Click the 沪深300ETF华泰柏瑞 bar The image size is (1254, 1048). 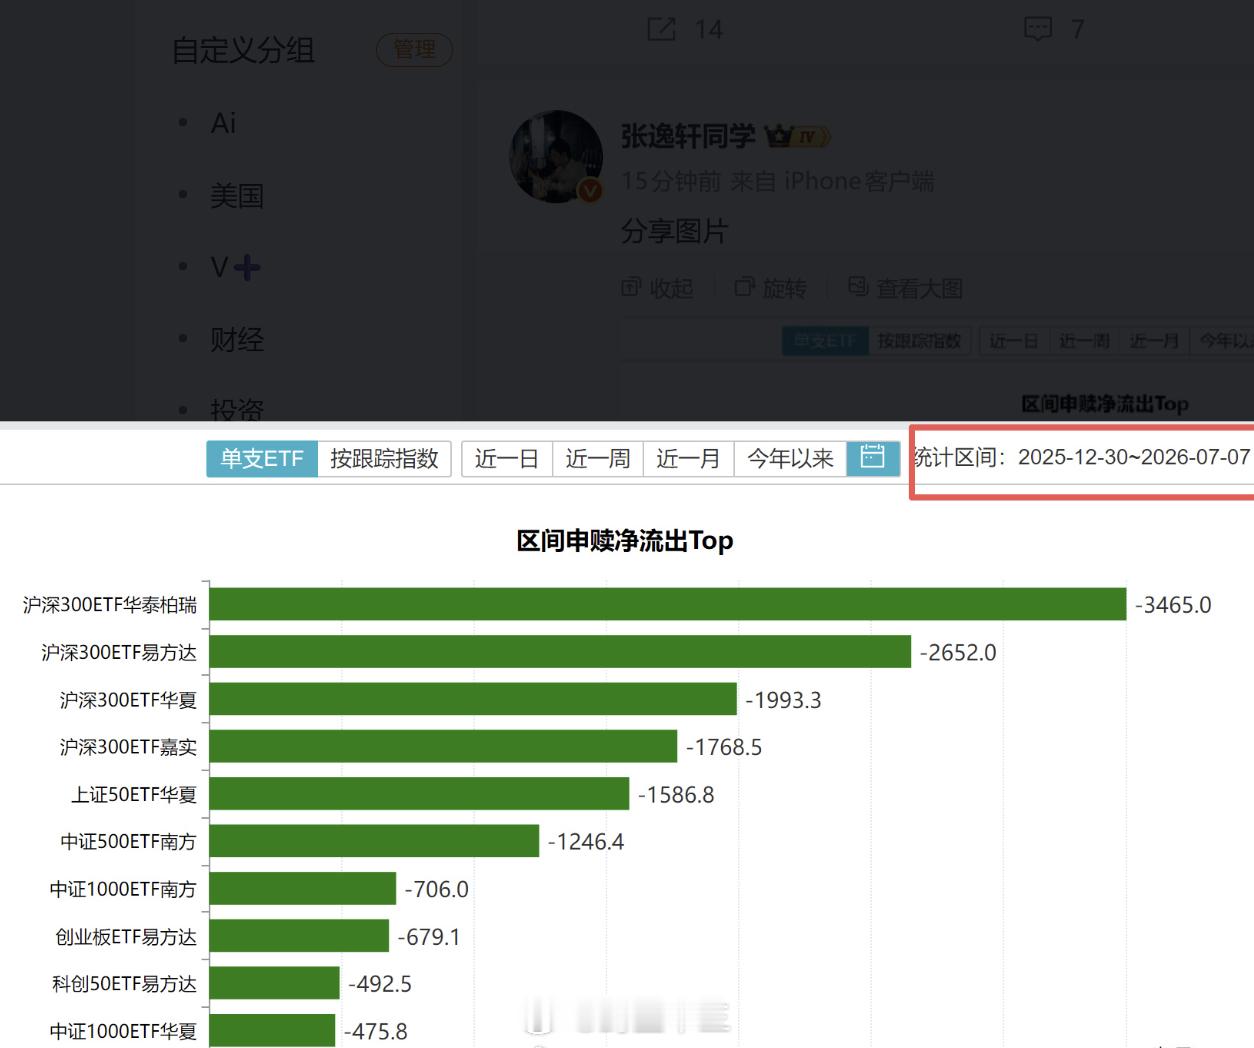668,604
